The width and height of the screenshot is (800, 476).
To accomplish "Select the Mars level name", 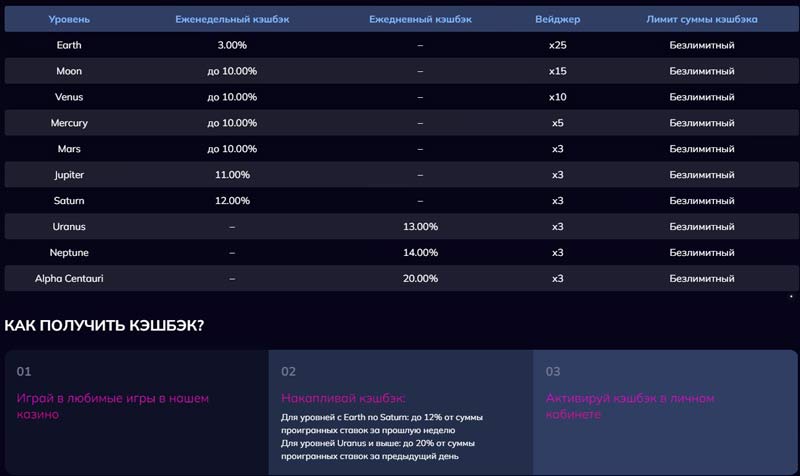I will pyautogui.click(x=69, y=149).
